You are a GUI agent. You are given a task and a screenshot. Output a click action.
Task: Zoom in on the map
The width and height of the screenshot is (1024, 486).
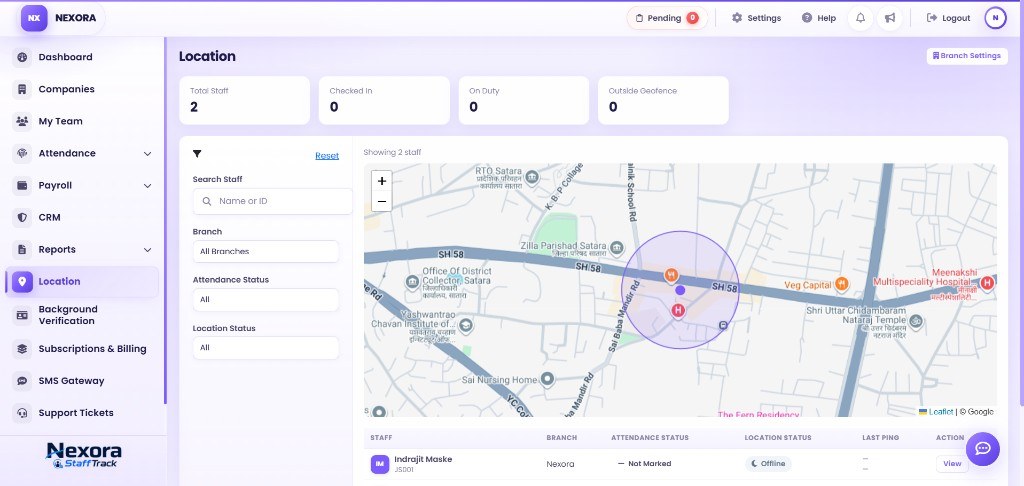pos(381,181)
